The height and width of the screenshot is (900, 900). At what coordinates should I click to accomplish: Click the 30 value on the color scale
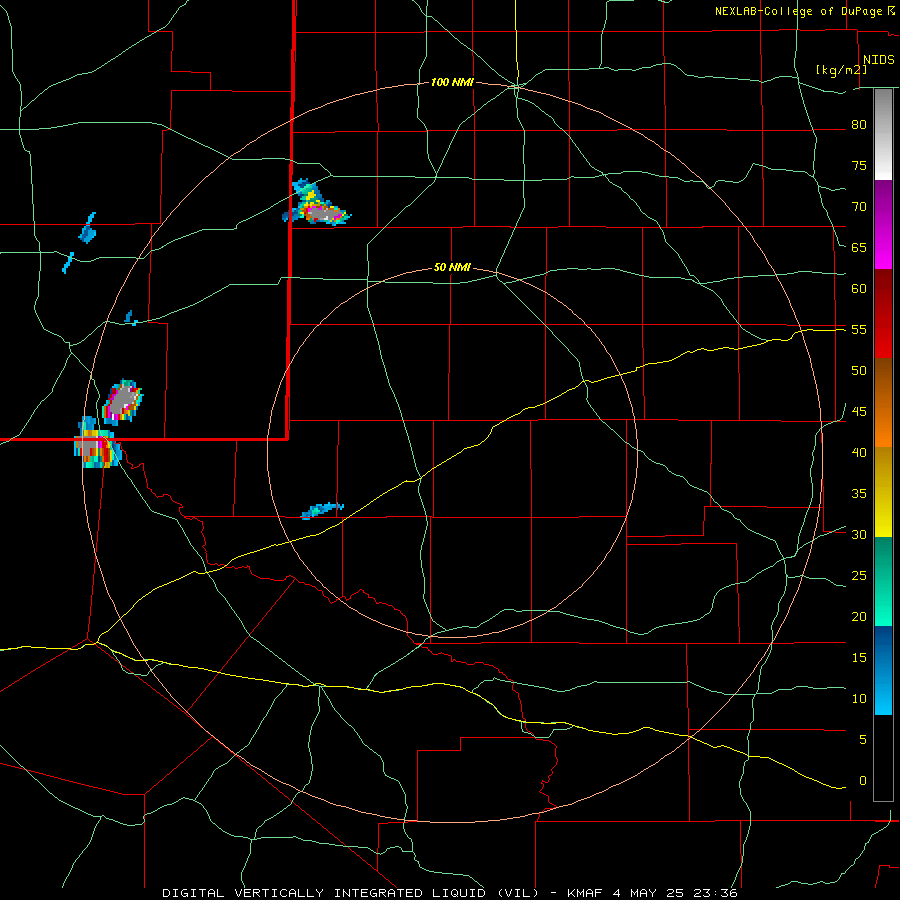pos(859,535)
